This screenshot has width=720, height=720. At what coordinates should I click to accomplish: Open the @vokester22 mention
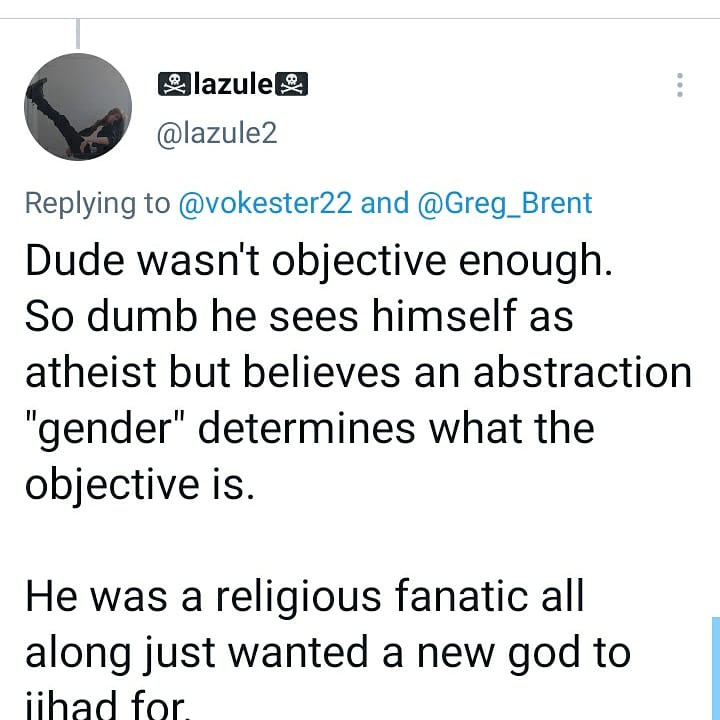coord(264,203)
